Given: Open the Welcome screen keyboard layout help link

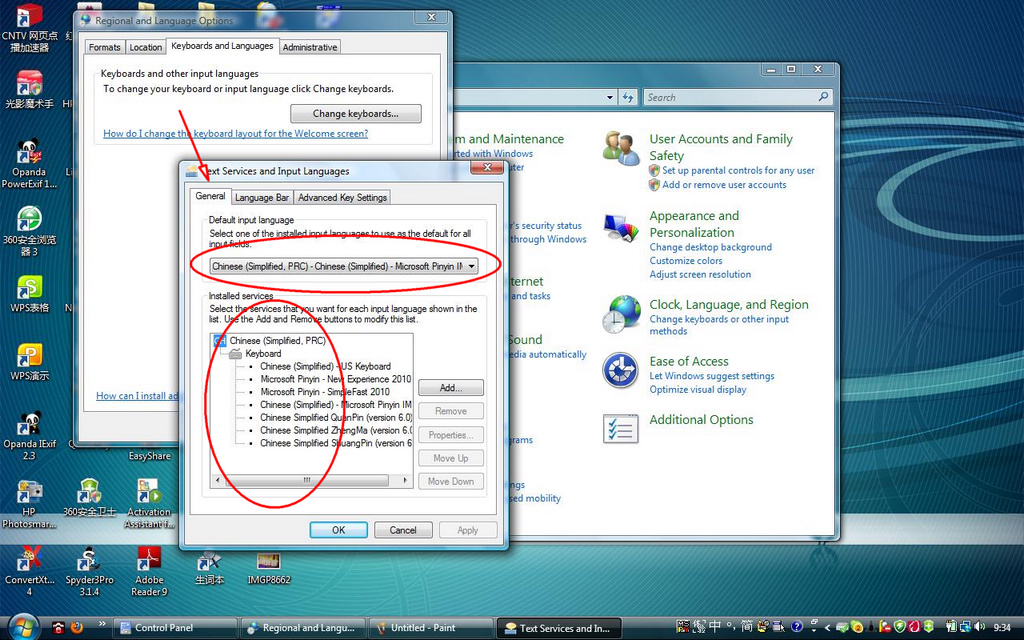Looking at the screenshot, I should click(236, 133).
